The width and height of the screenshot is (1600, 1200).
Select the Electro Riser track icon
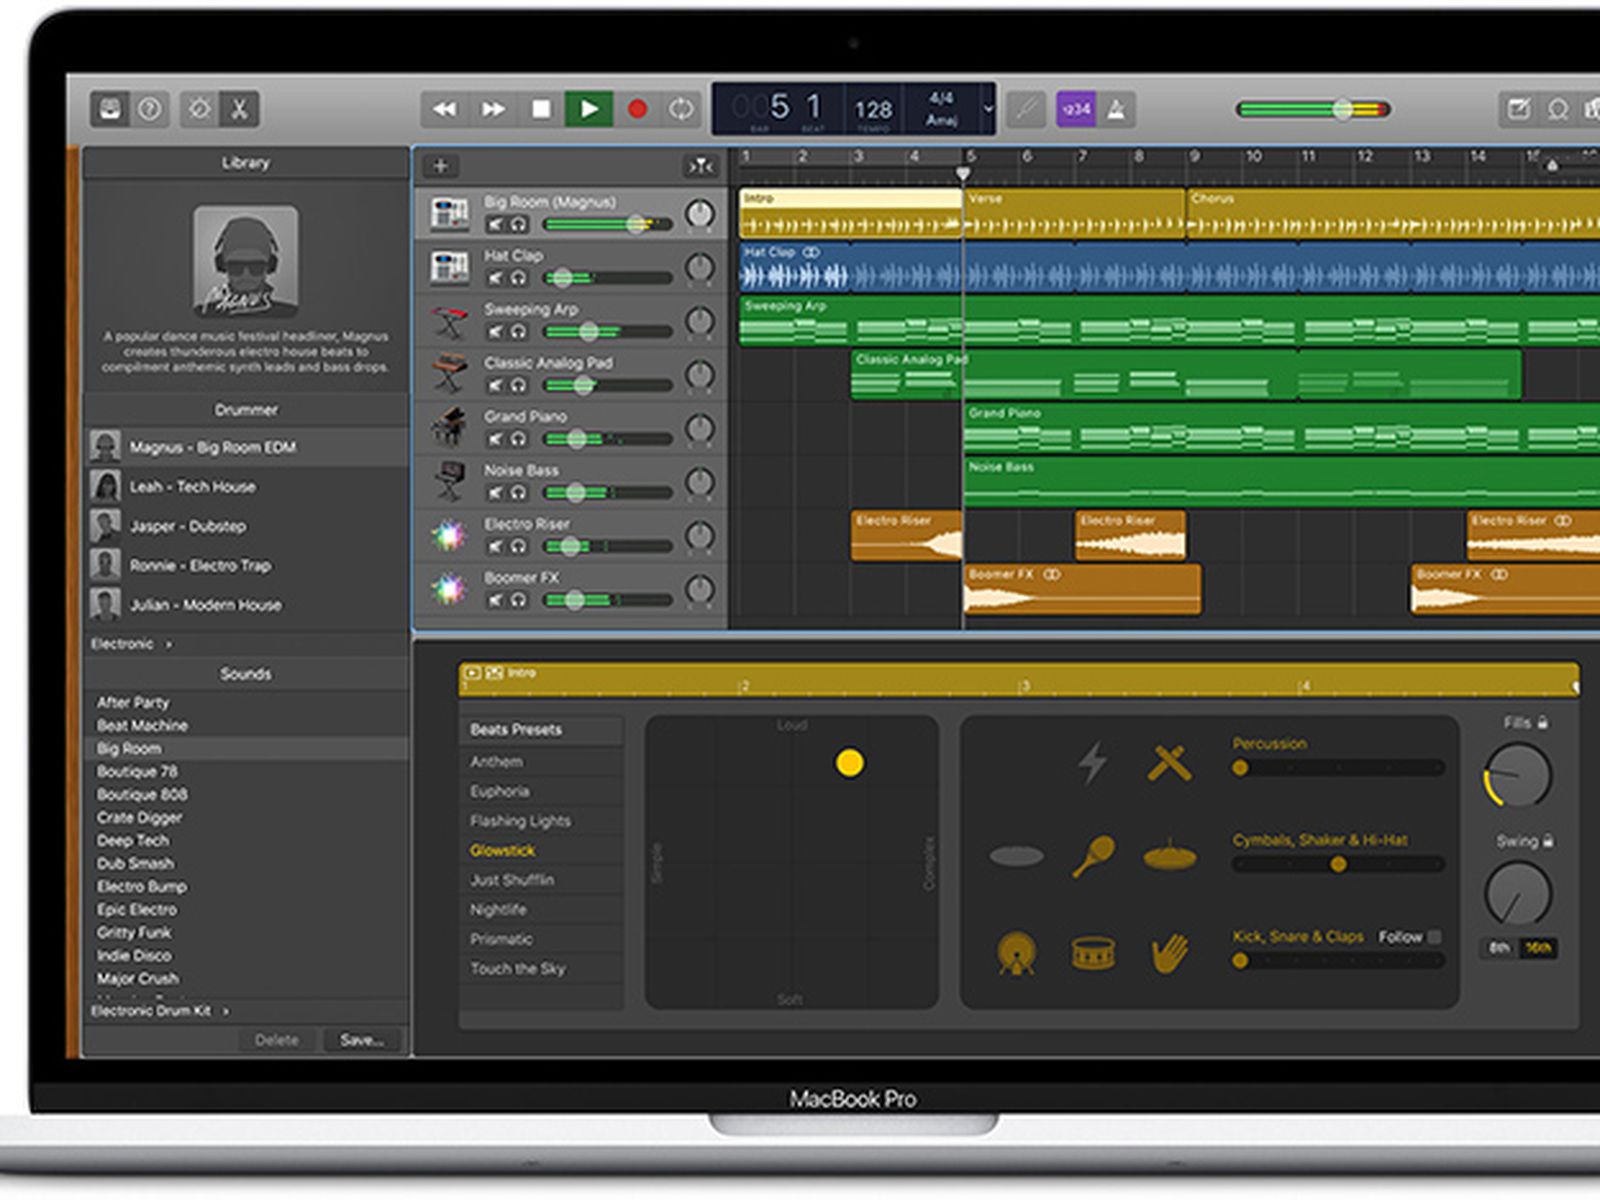[449, 535]
